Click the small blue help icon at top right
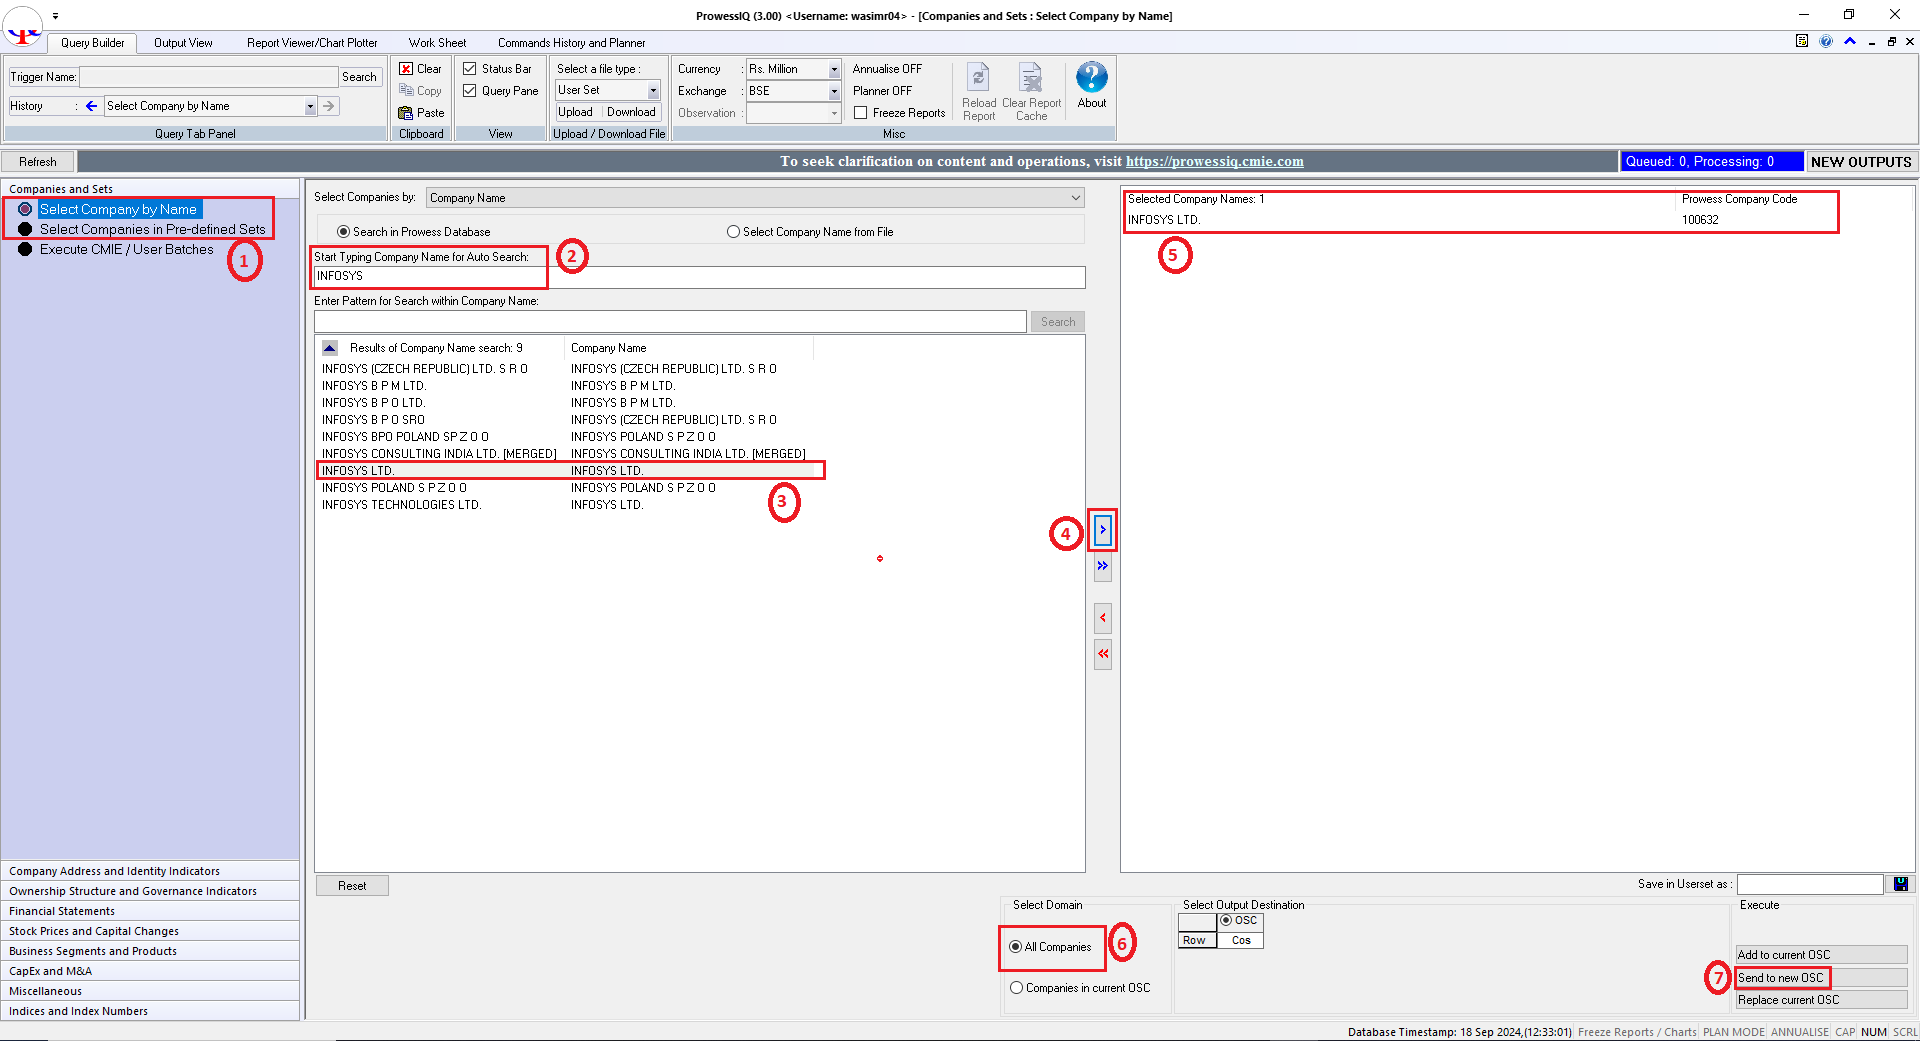 [1826, 41]
